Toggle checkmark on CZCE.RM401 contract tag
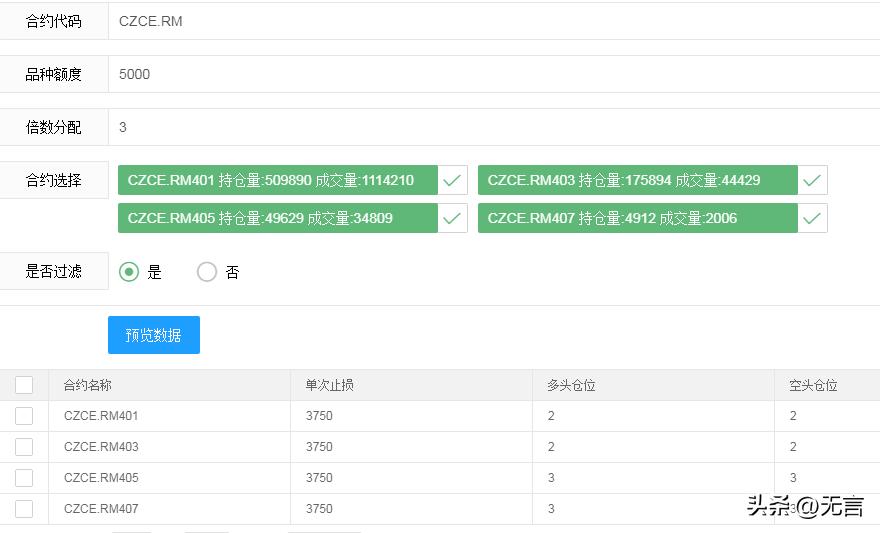This screenshot has width=880, height=533. point(453,181)
